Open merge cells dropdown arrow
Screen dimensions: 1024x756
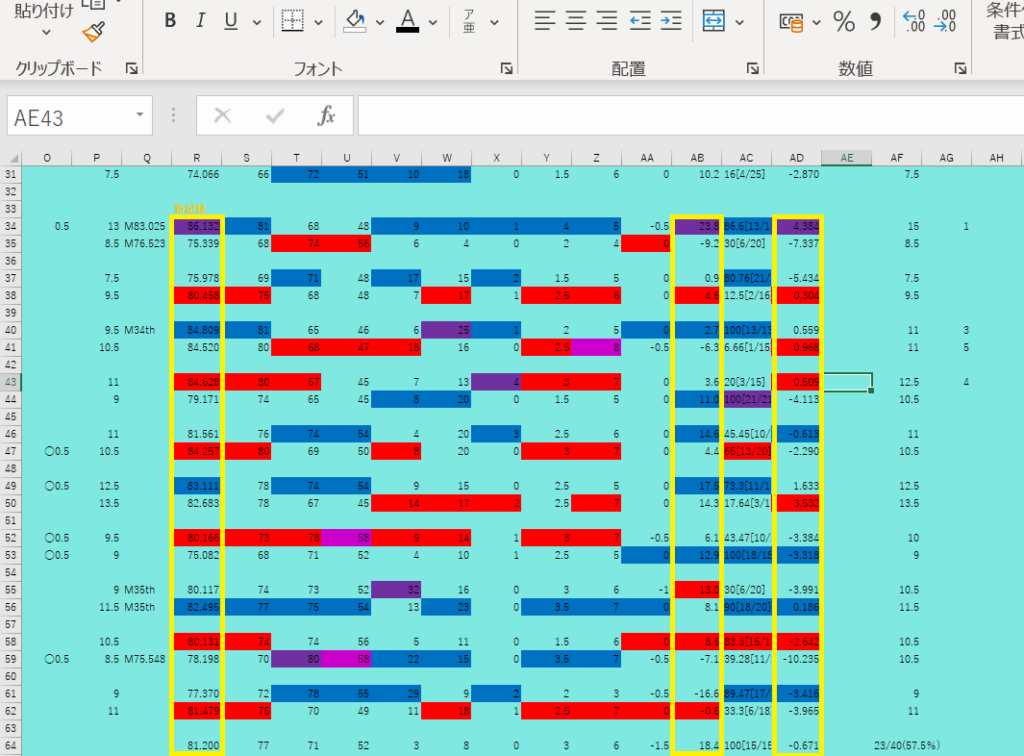tap(739, 22)
